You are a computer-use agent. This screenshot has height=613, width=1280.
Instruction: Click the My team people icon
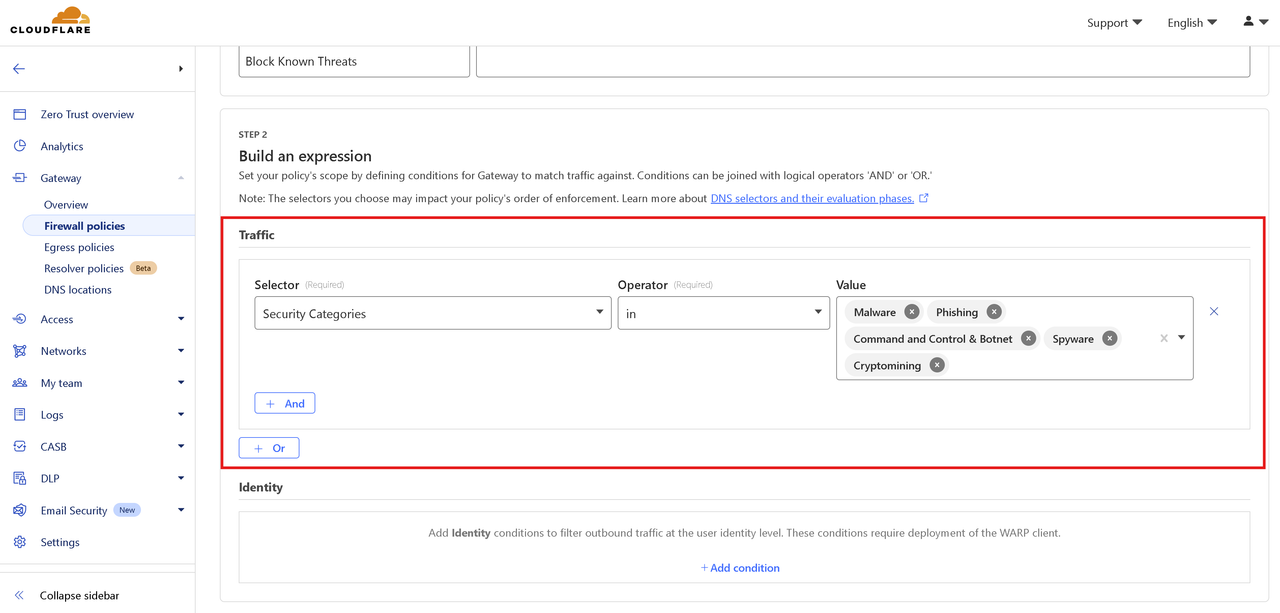point(19,383)
